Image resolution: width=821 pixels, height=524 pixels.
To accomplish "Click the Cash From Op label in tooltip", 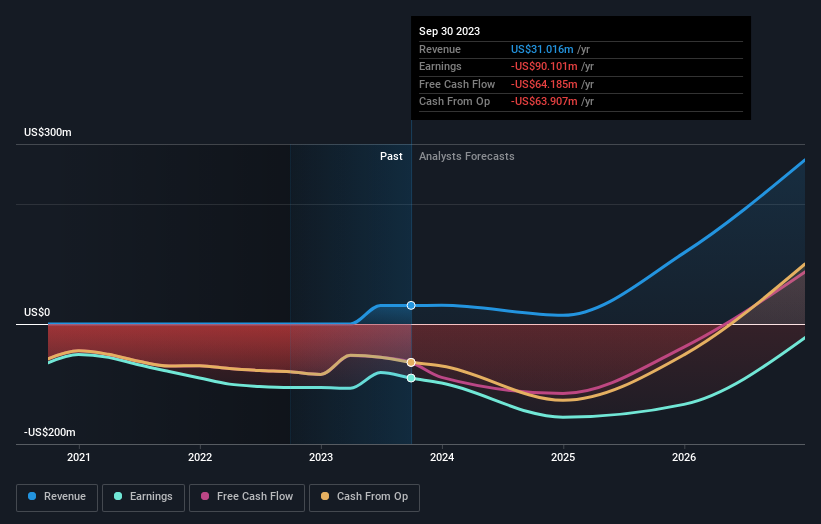I will [454, 102].
